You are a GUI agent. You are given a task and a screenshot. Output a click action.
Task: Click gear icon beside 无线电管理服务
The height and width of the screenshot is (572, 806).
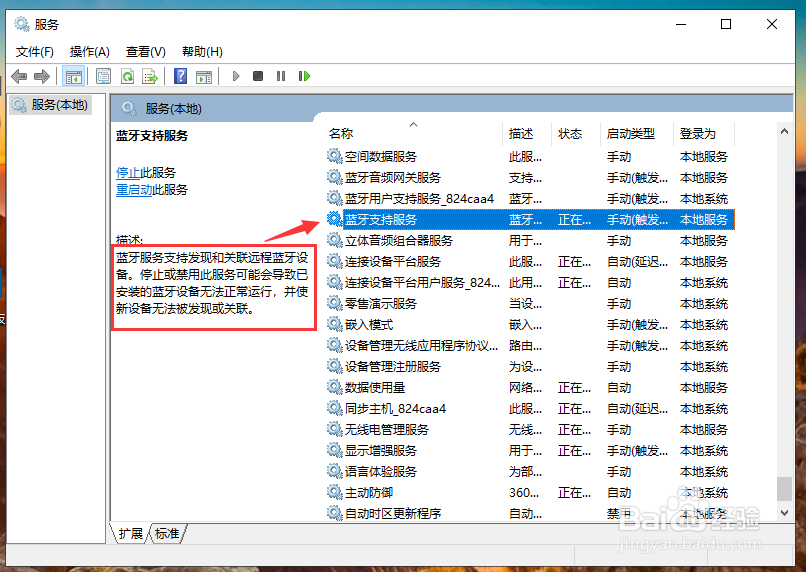point(335,429)
